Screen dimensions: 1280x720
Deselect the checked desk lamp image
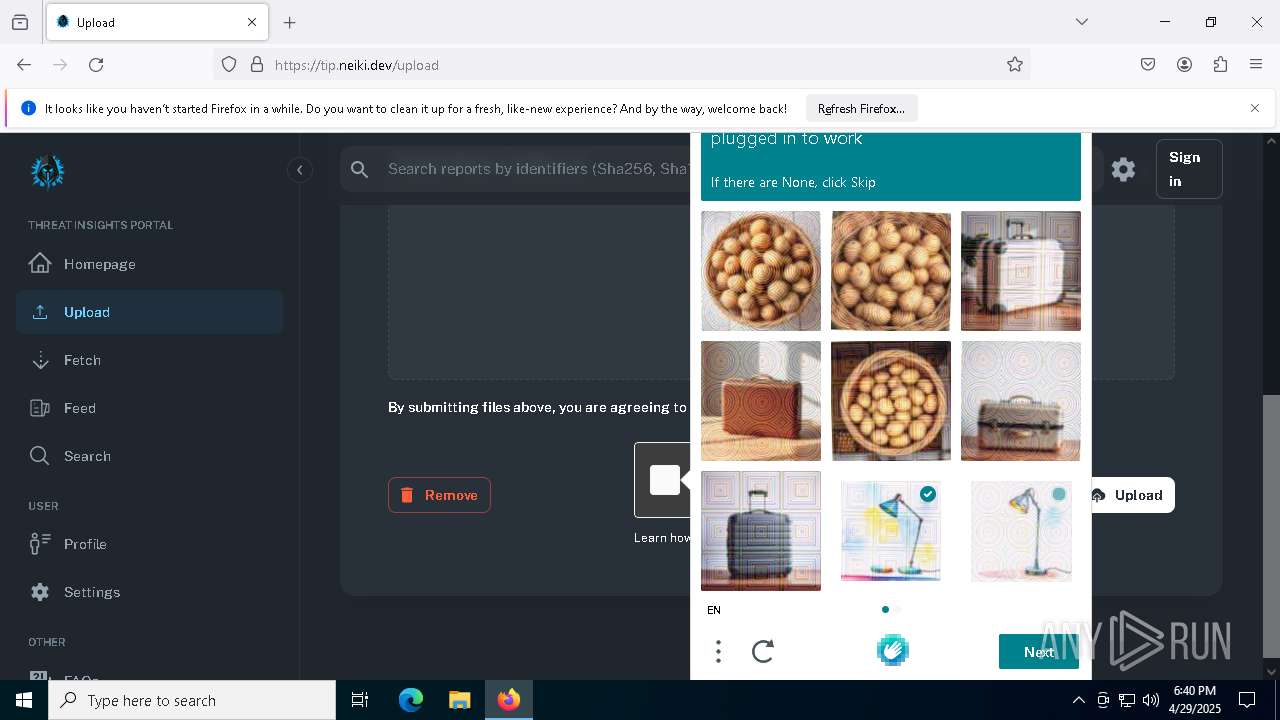click(891, 531)
